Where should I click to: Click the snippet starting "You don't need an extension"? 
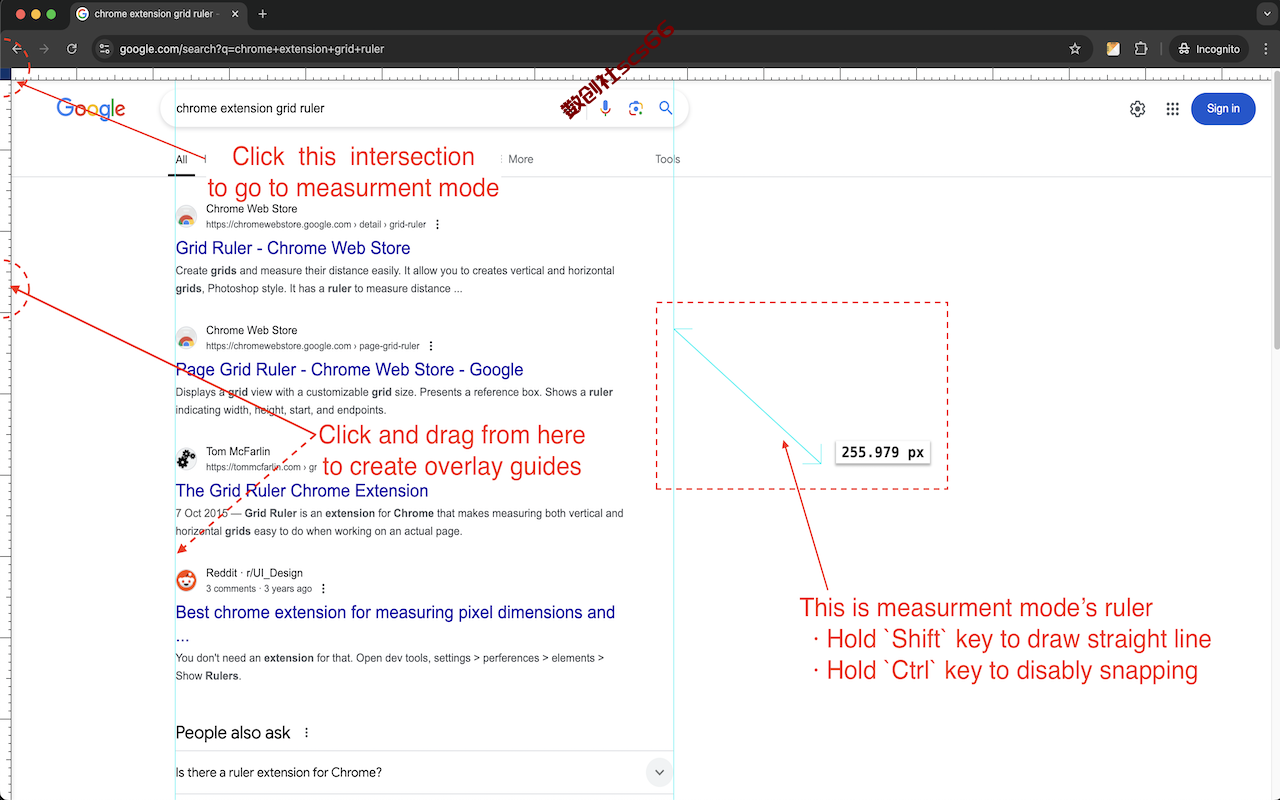click(x=391, y=667)
